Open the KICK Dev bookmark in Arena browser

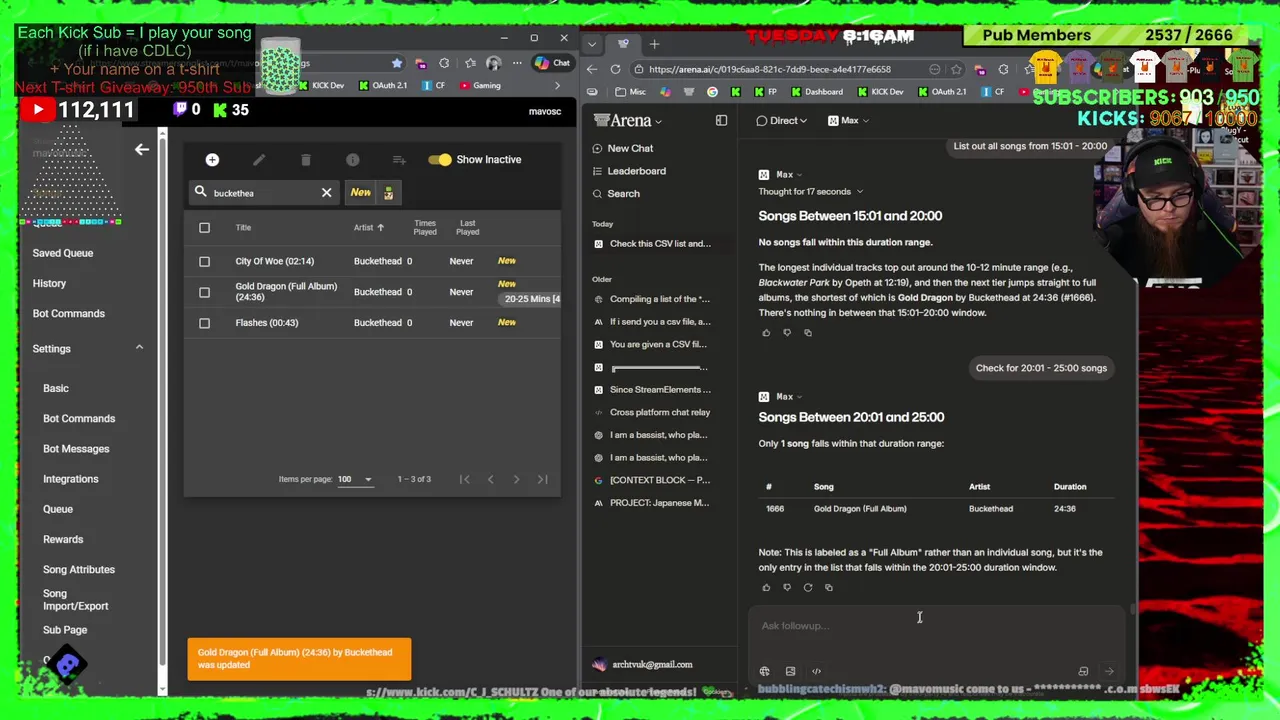pos(880,92)
